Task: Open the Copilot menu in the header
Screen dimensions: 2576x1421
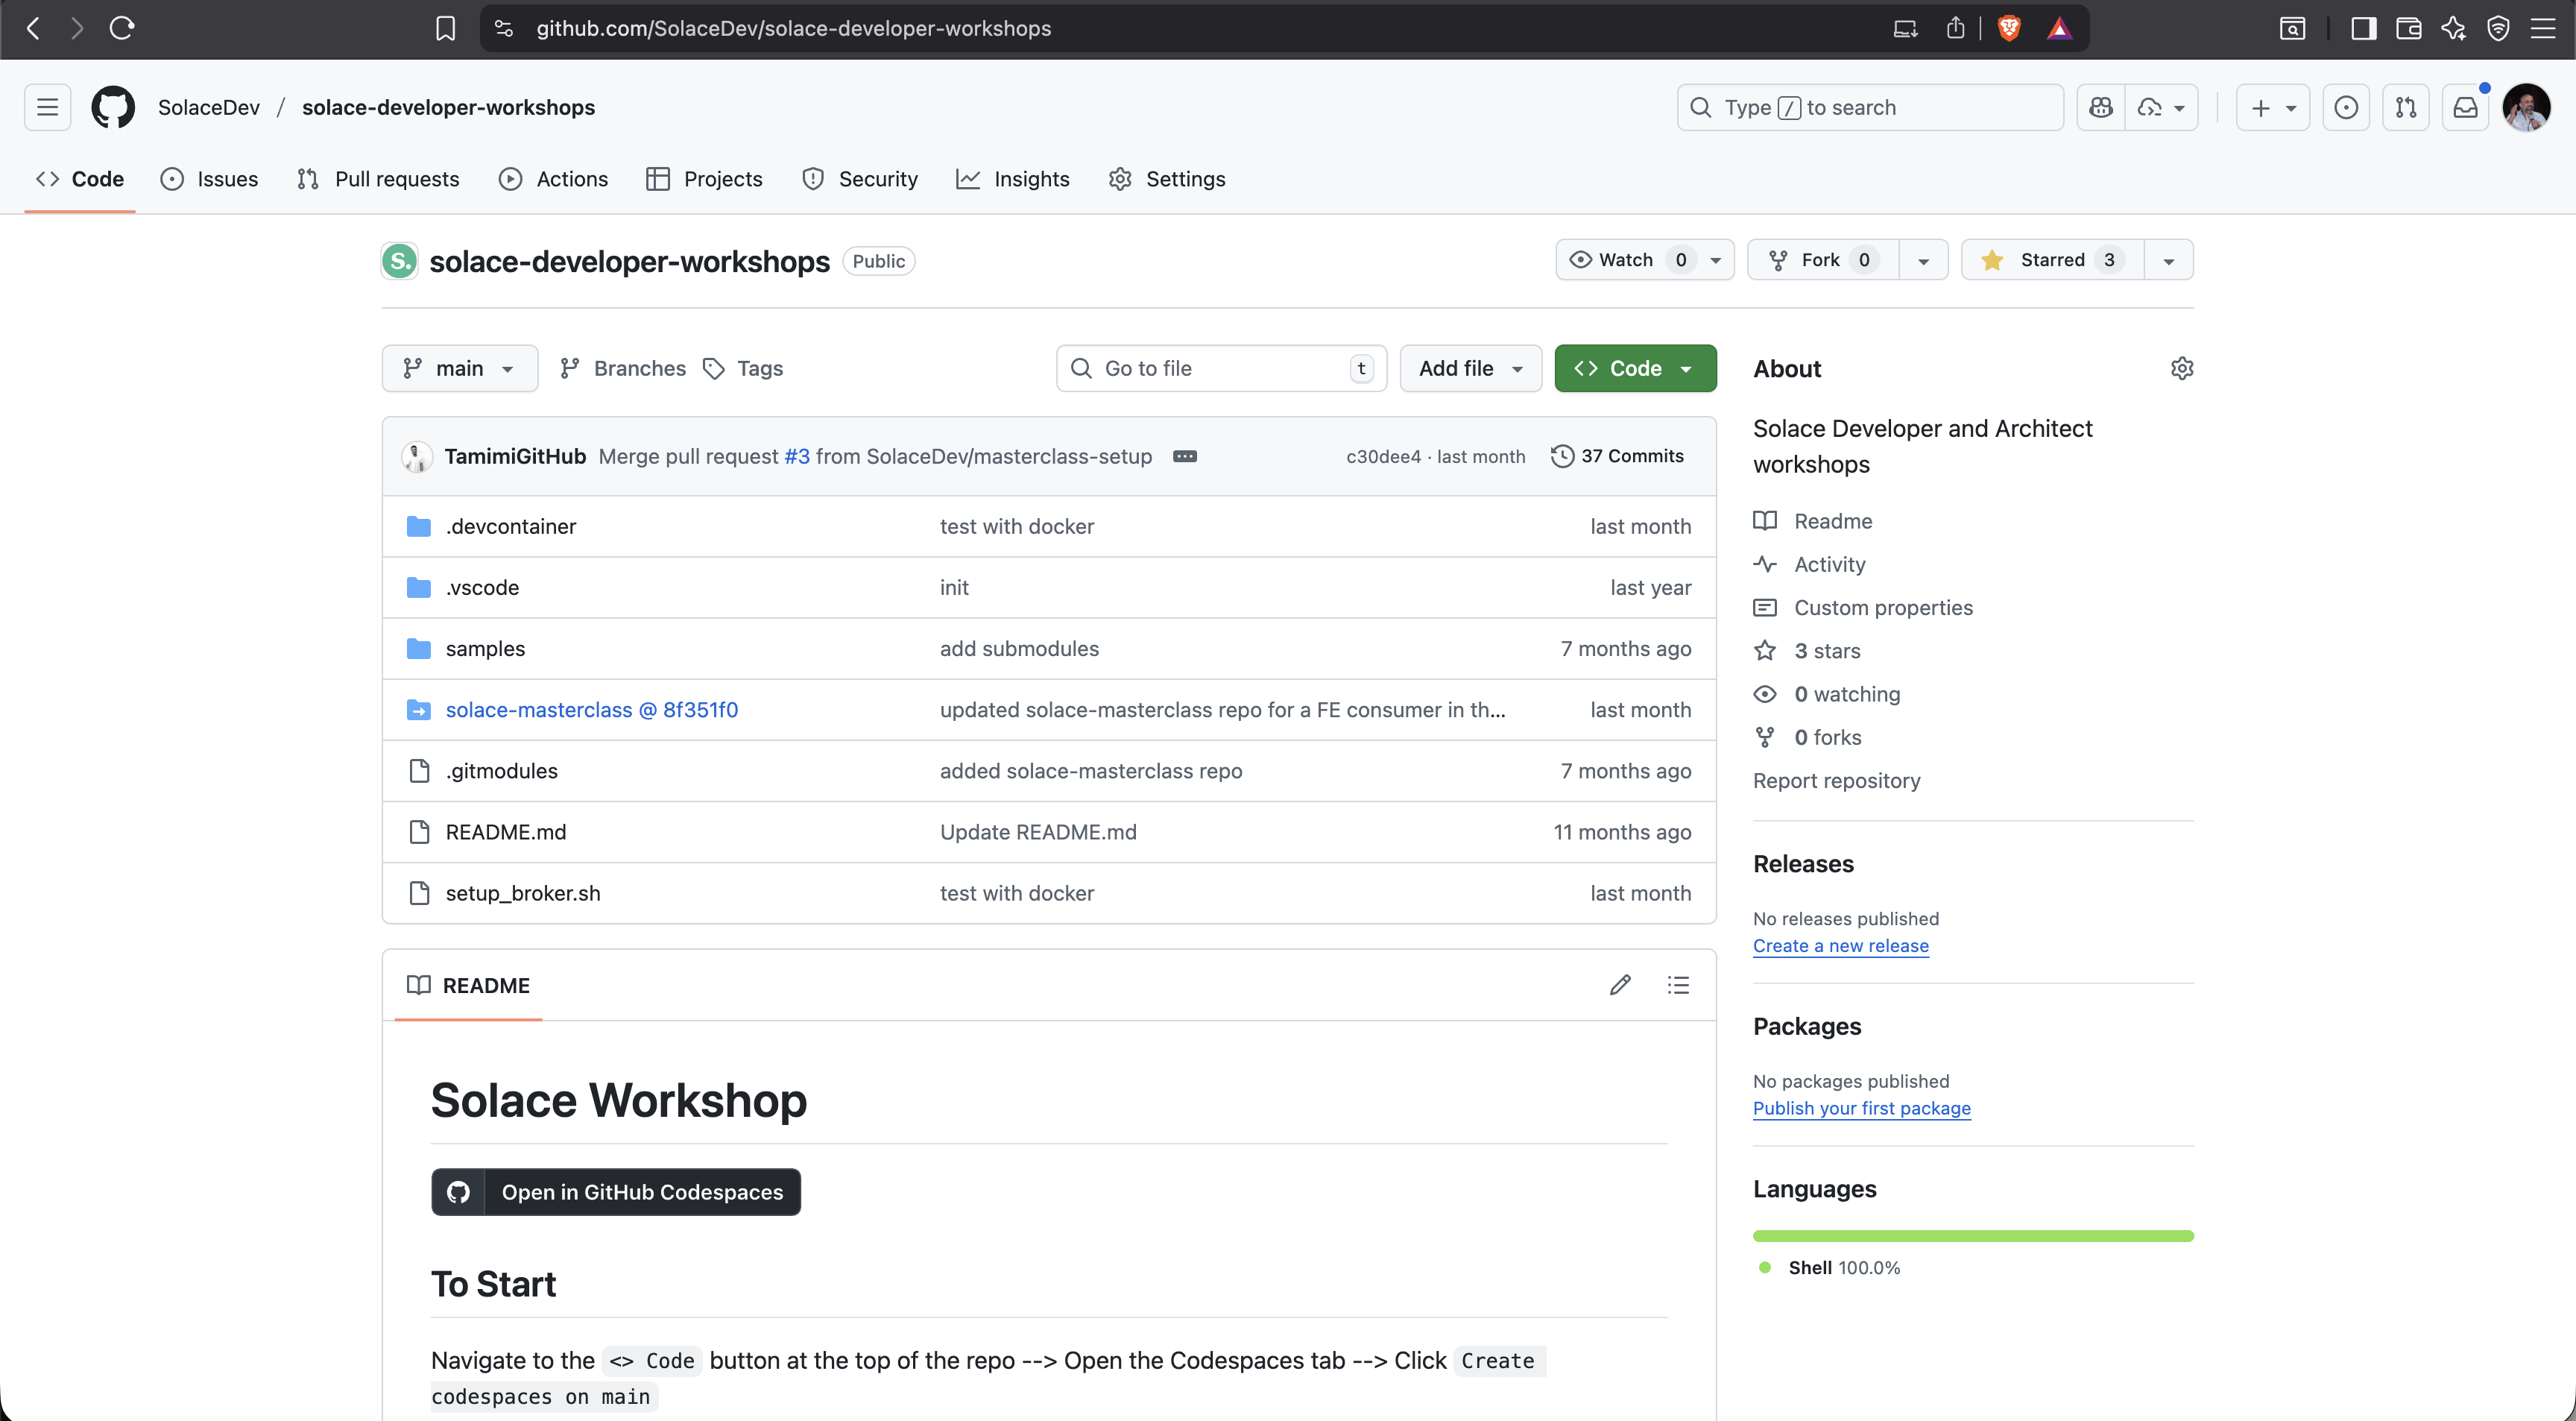Action: (2101, 107)
